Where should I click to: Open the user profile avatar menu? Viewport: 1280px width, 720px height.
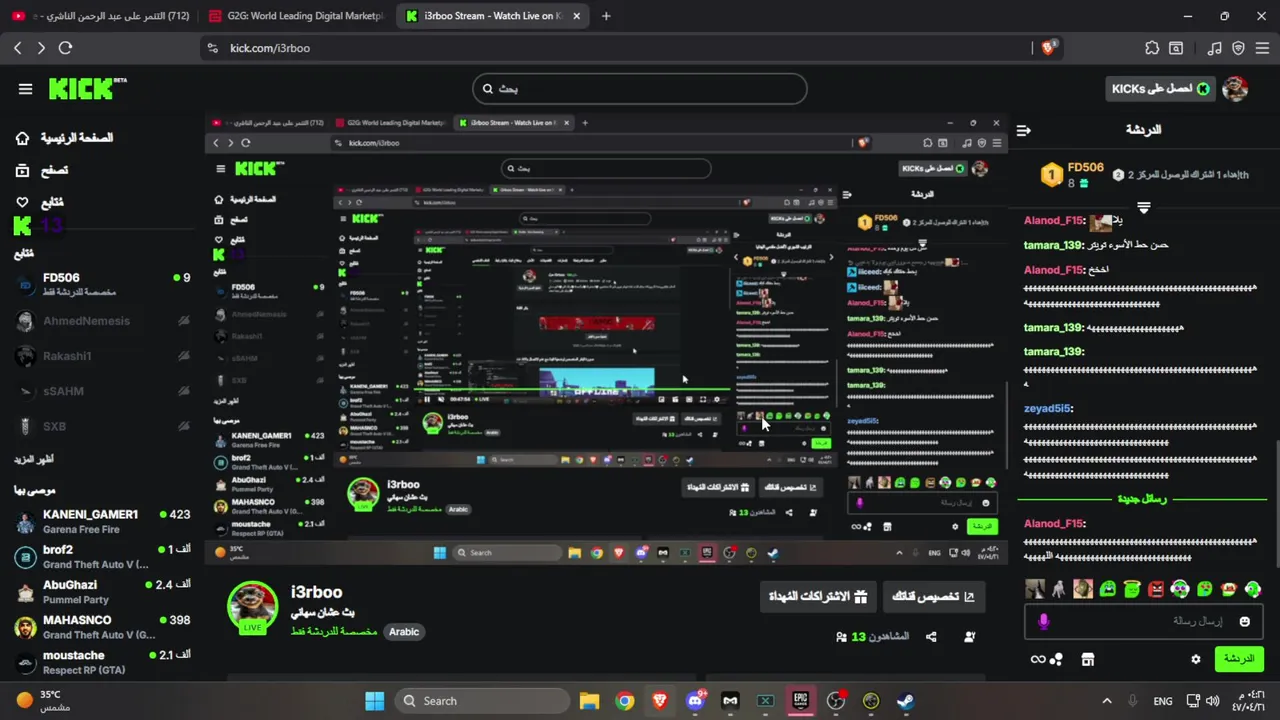(1235, 89)
